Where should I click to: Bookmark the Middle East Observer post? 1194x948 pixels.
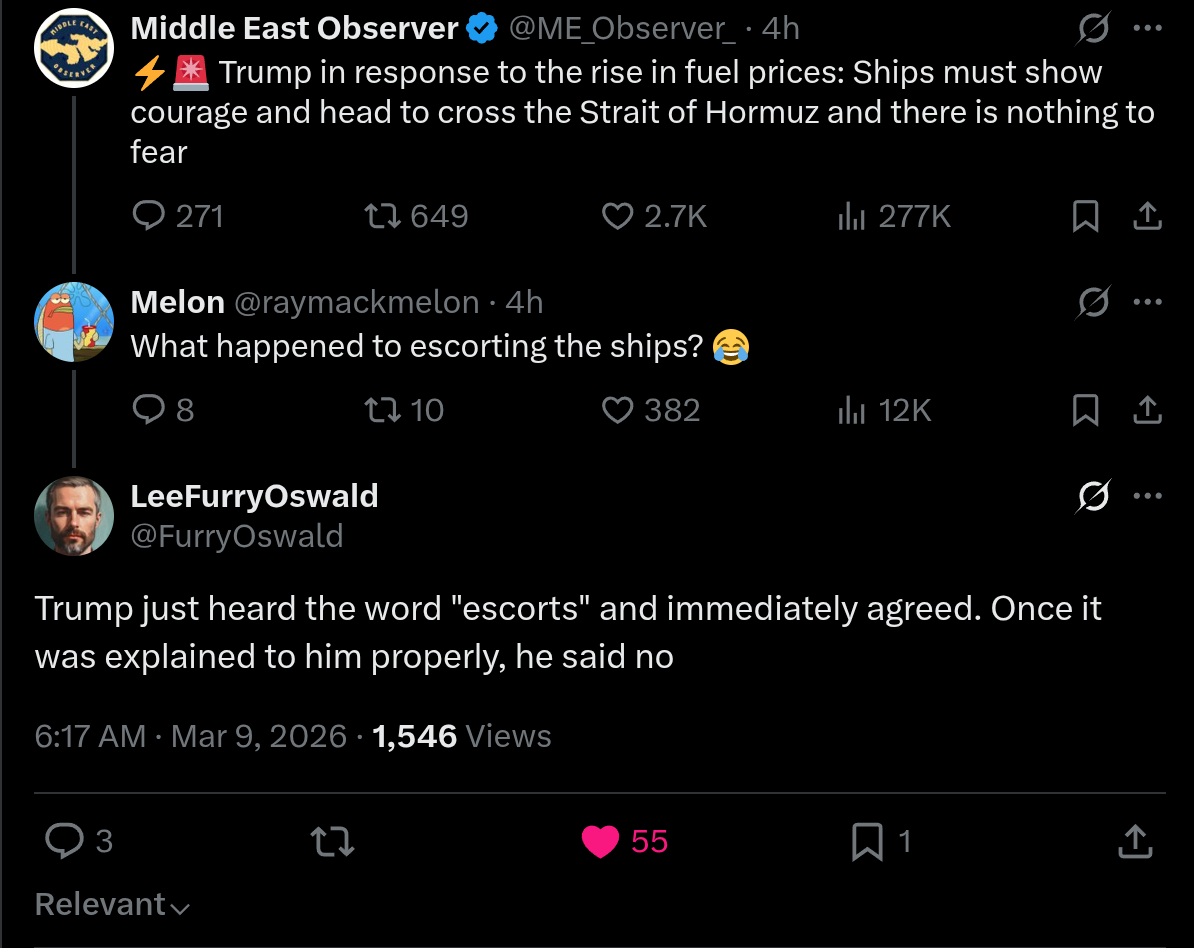tap(1085, 216)
